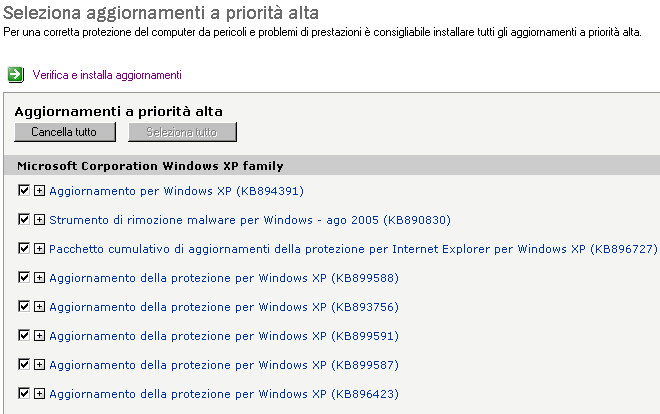Open the Aggiornamento per Windows XP KB894391 link
The image size is (660, 414).
pos(176,191)
